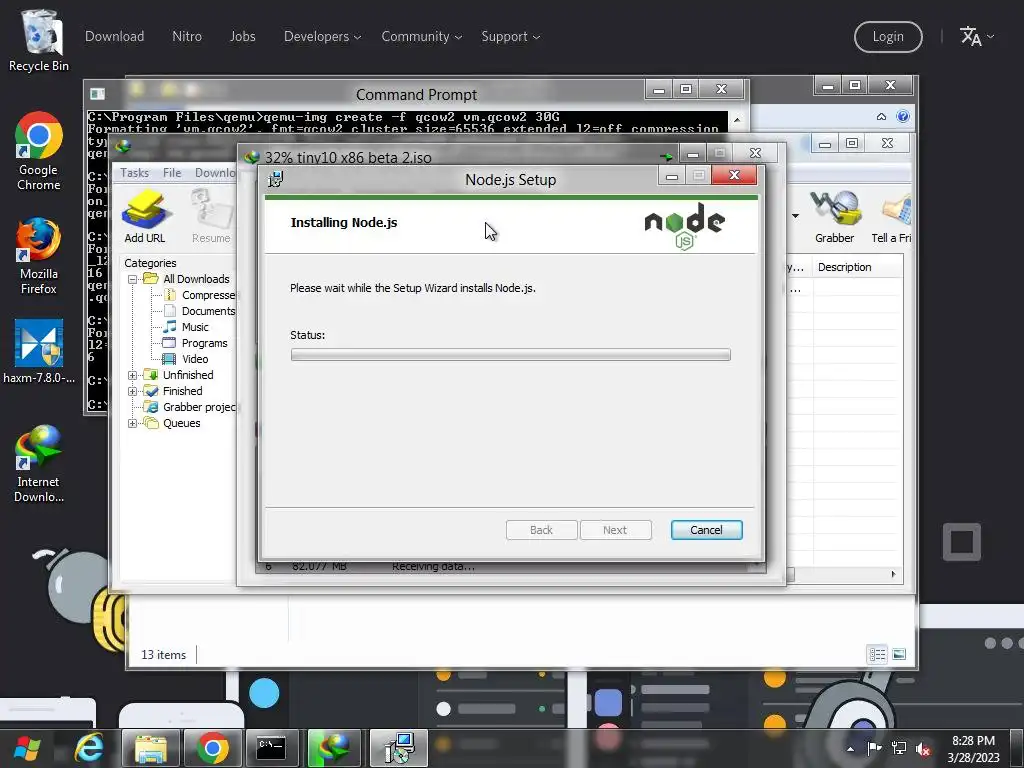Open the Developers dropdown on the webpage
The width and height of the screenshot is (1024, 768).
[x=323, y=37]
